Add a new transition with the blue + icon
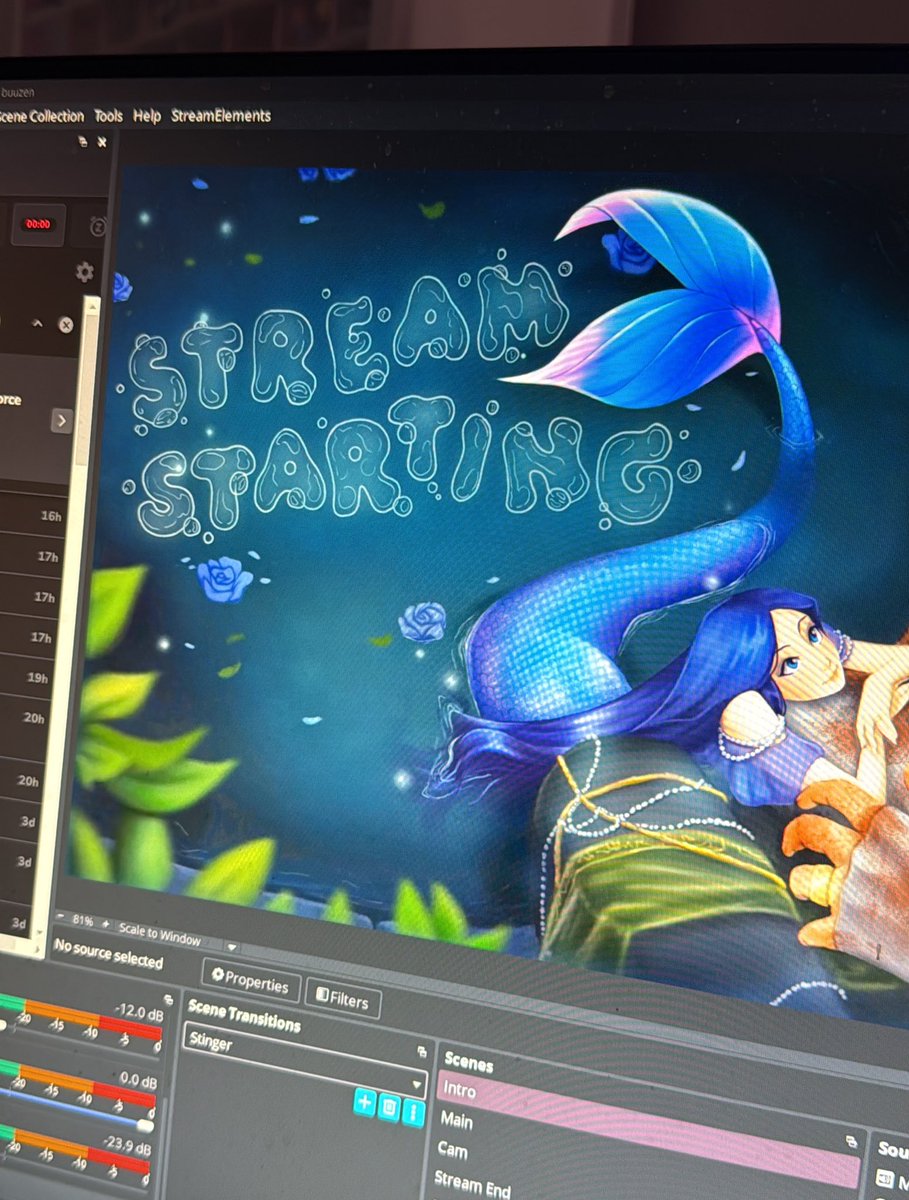This screenshot has height=1200, width=909. [x=364, y=1104]
